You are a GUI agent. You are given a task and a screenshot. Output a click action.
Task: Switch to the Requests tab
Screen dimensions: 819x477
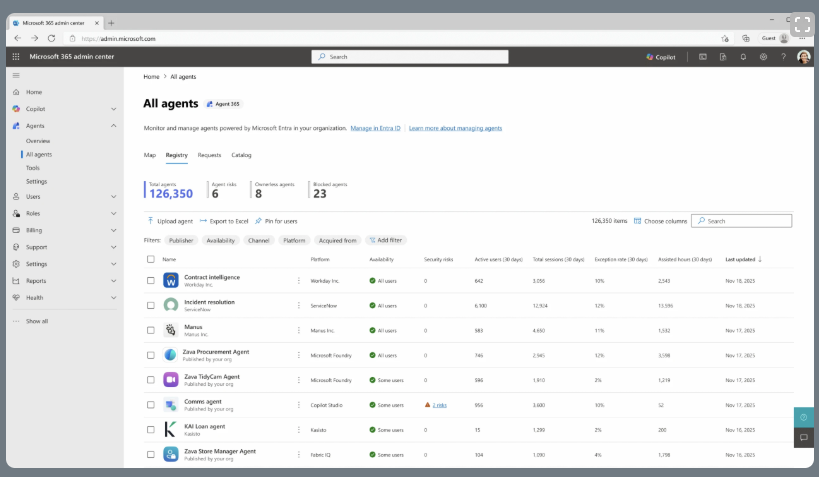(209, 155)
